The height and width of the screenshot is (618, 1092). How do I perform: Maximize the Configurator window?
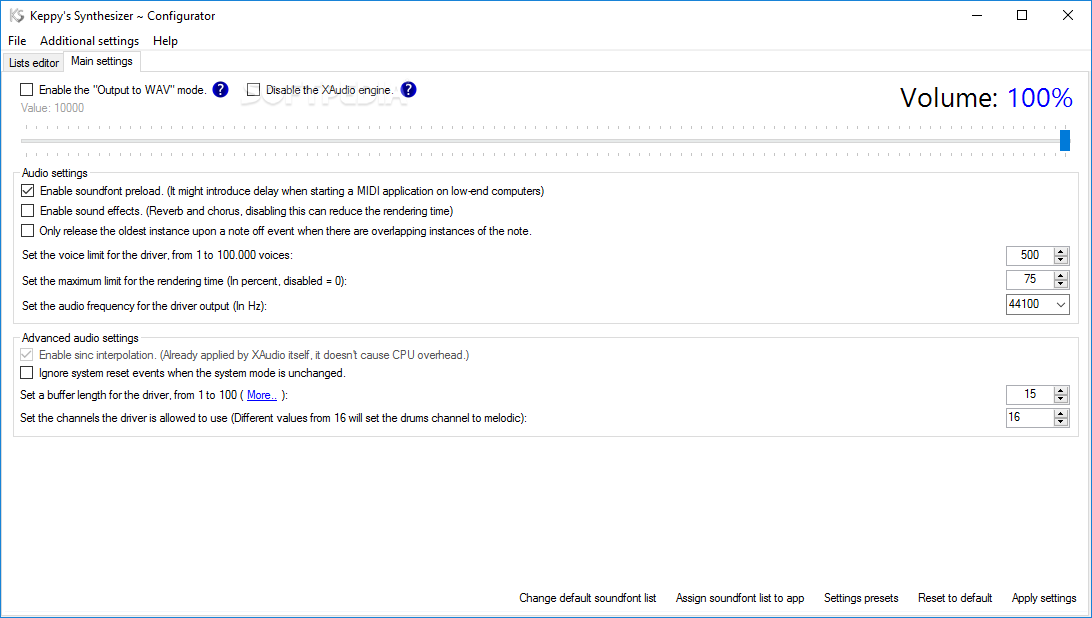pos(1022,15)
